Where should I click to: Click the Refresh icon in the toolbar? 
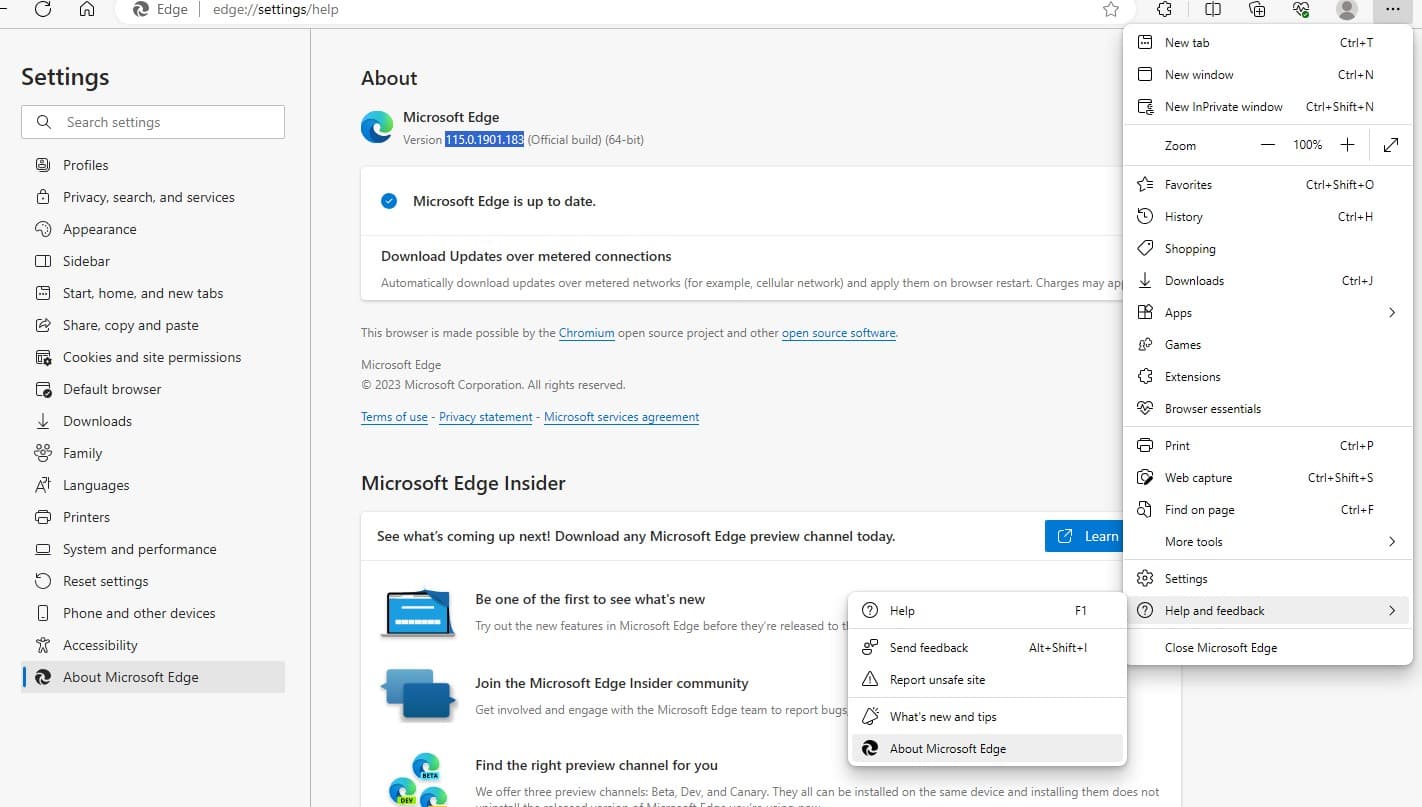click(42, 10)
